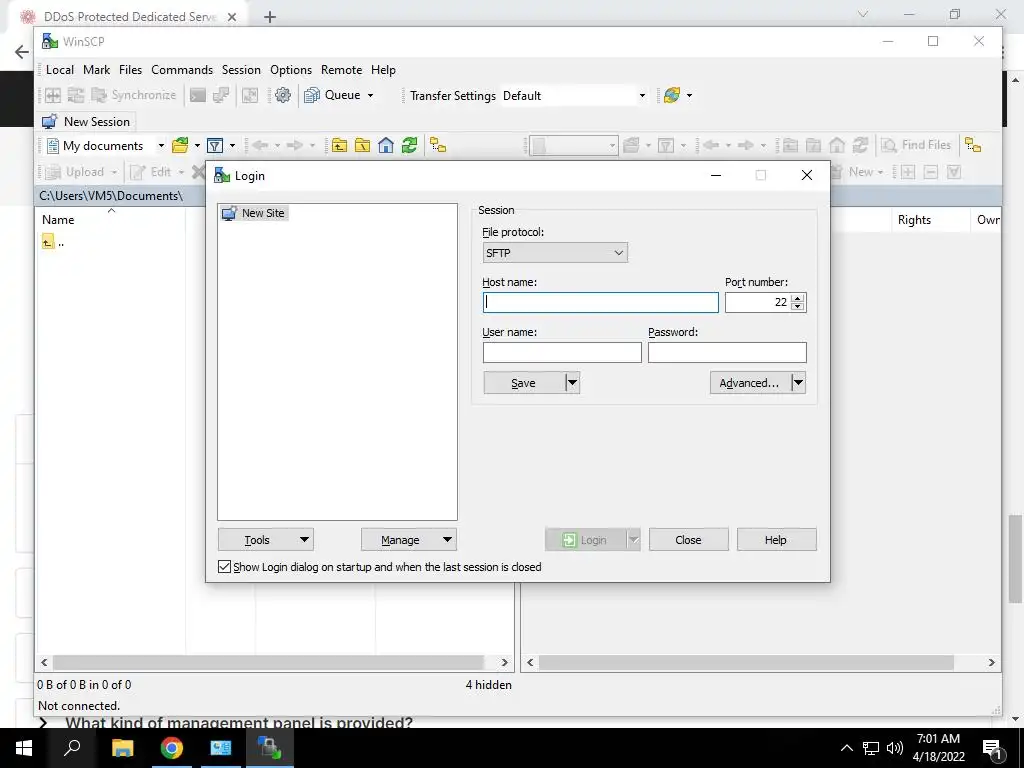Focus the Host name input field
This screenshot has height=768, width=1024.
601,302
